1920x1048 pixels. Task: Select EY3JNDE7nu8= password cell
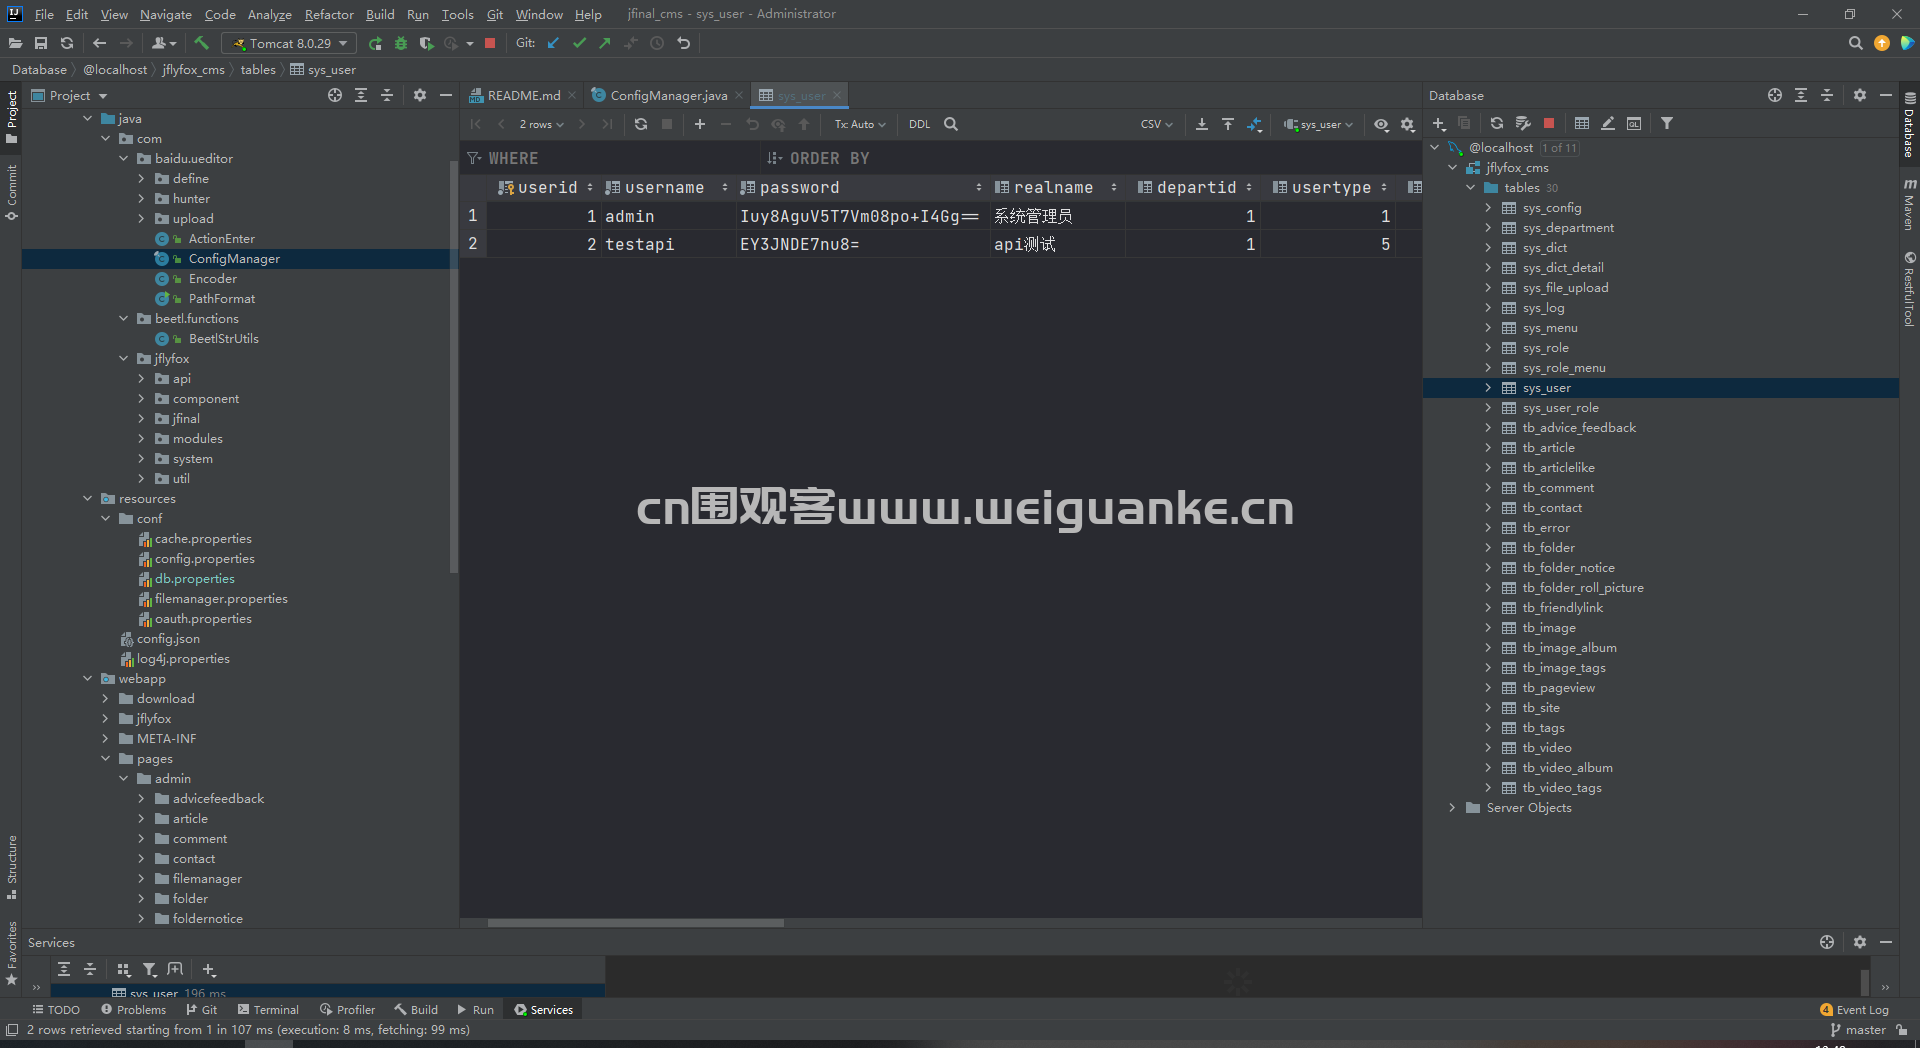tap(862, 244)
